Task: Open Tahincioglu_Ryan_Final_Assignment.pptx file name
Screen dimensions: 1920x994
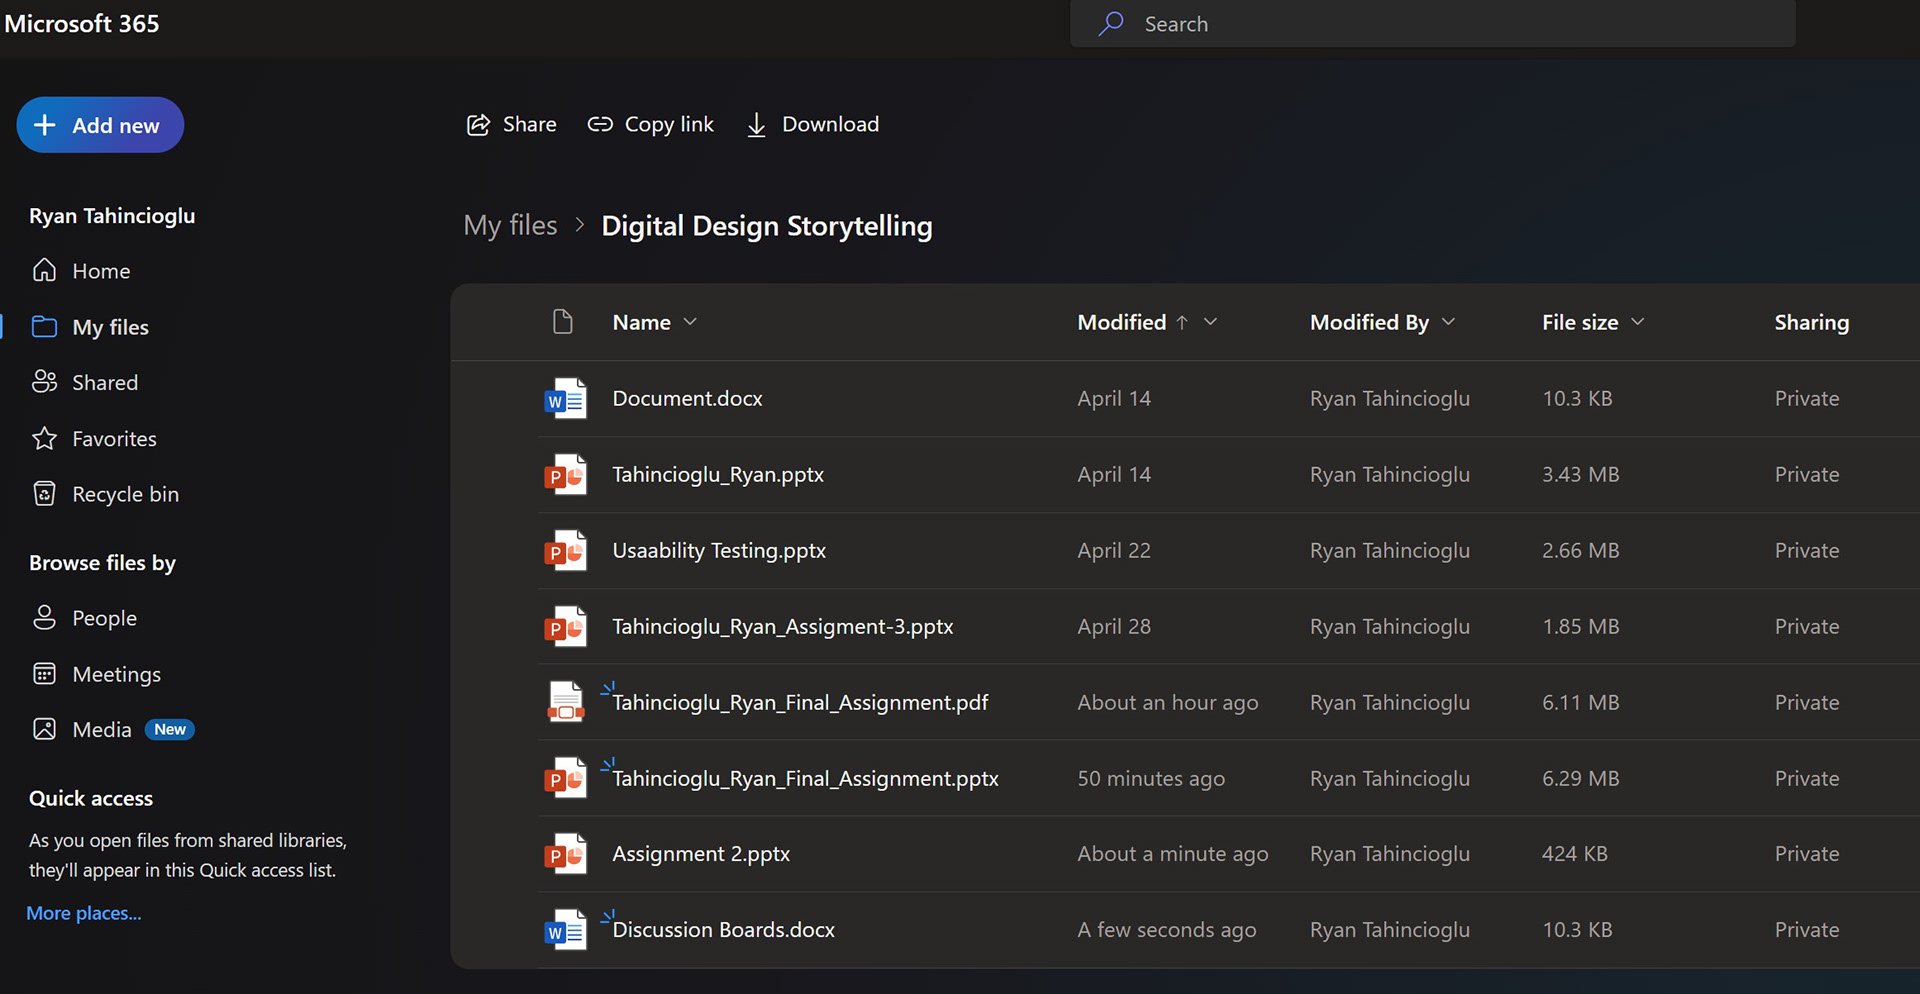Action: pos(805,778)
